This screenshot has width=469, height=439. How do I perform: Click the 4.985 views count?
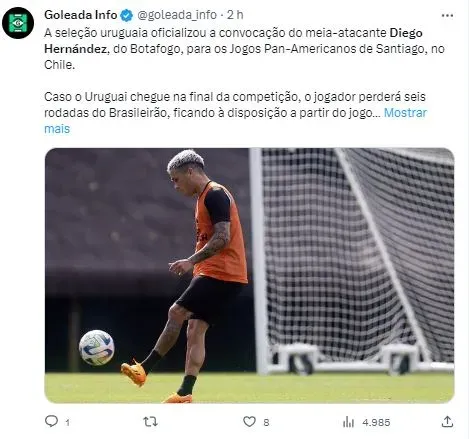coord(376,423)
